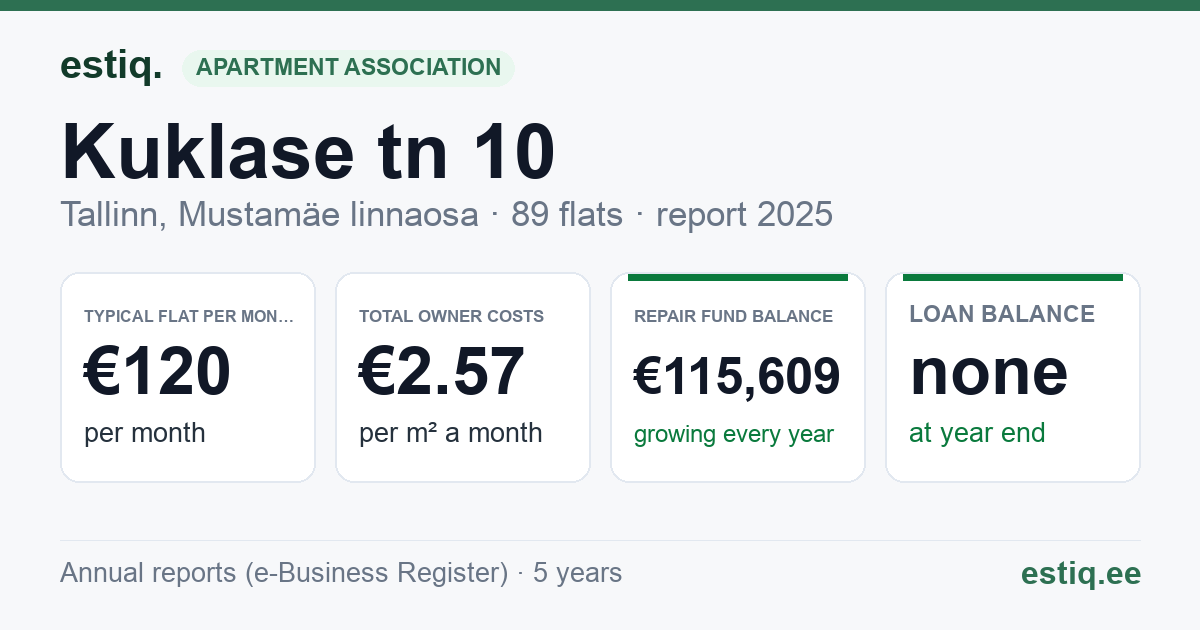Click the 'growing every year' text
This screenshot has width=1200, height=630.
click(734, 435)
